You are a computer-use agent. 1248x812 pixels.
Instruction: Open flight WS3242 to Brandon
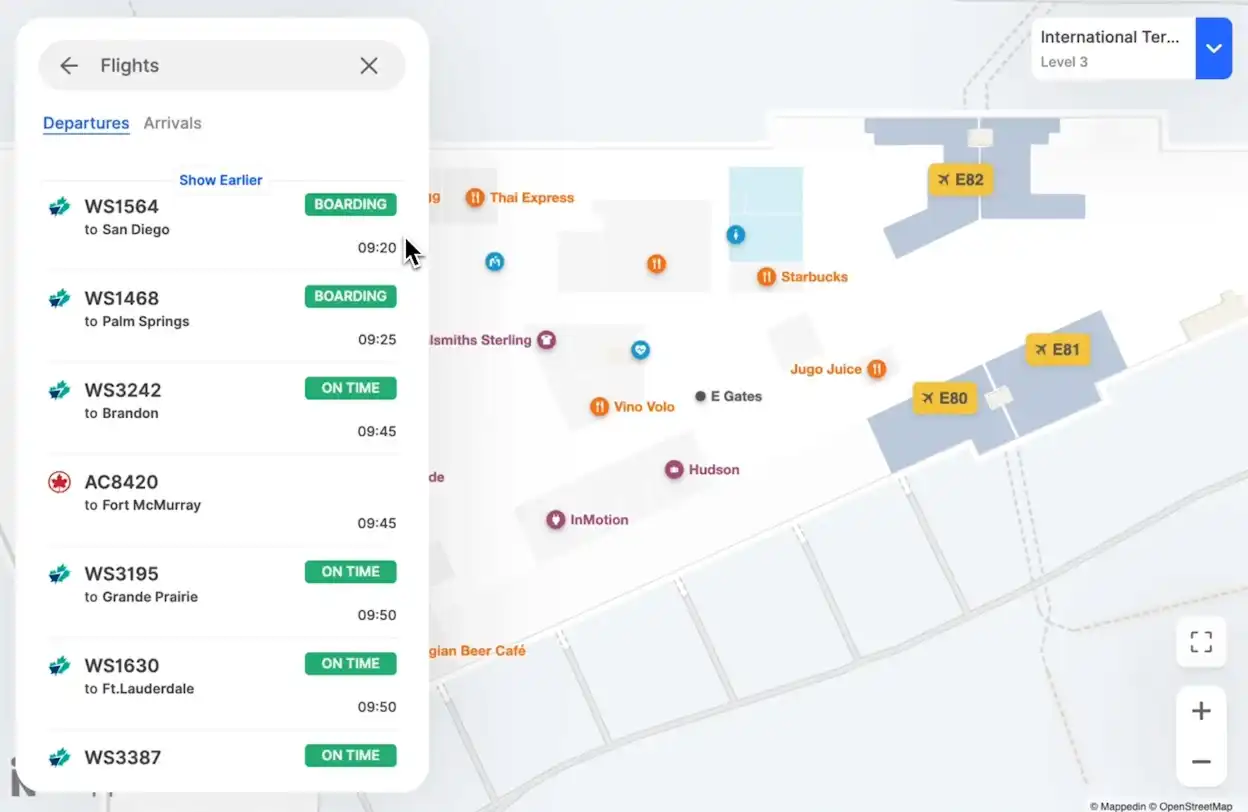pos(222,409)
